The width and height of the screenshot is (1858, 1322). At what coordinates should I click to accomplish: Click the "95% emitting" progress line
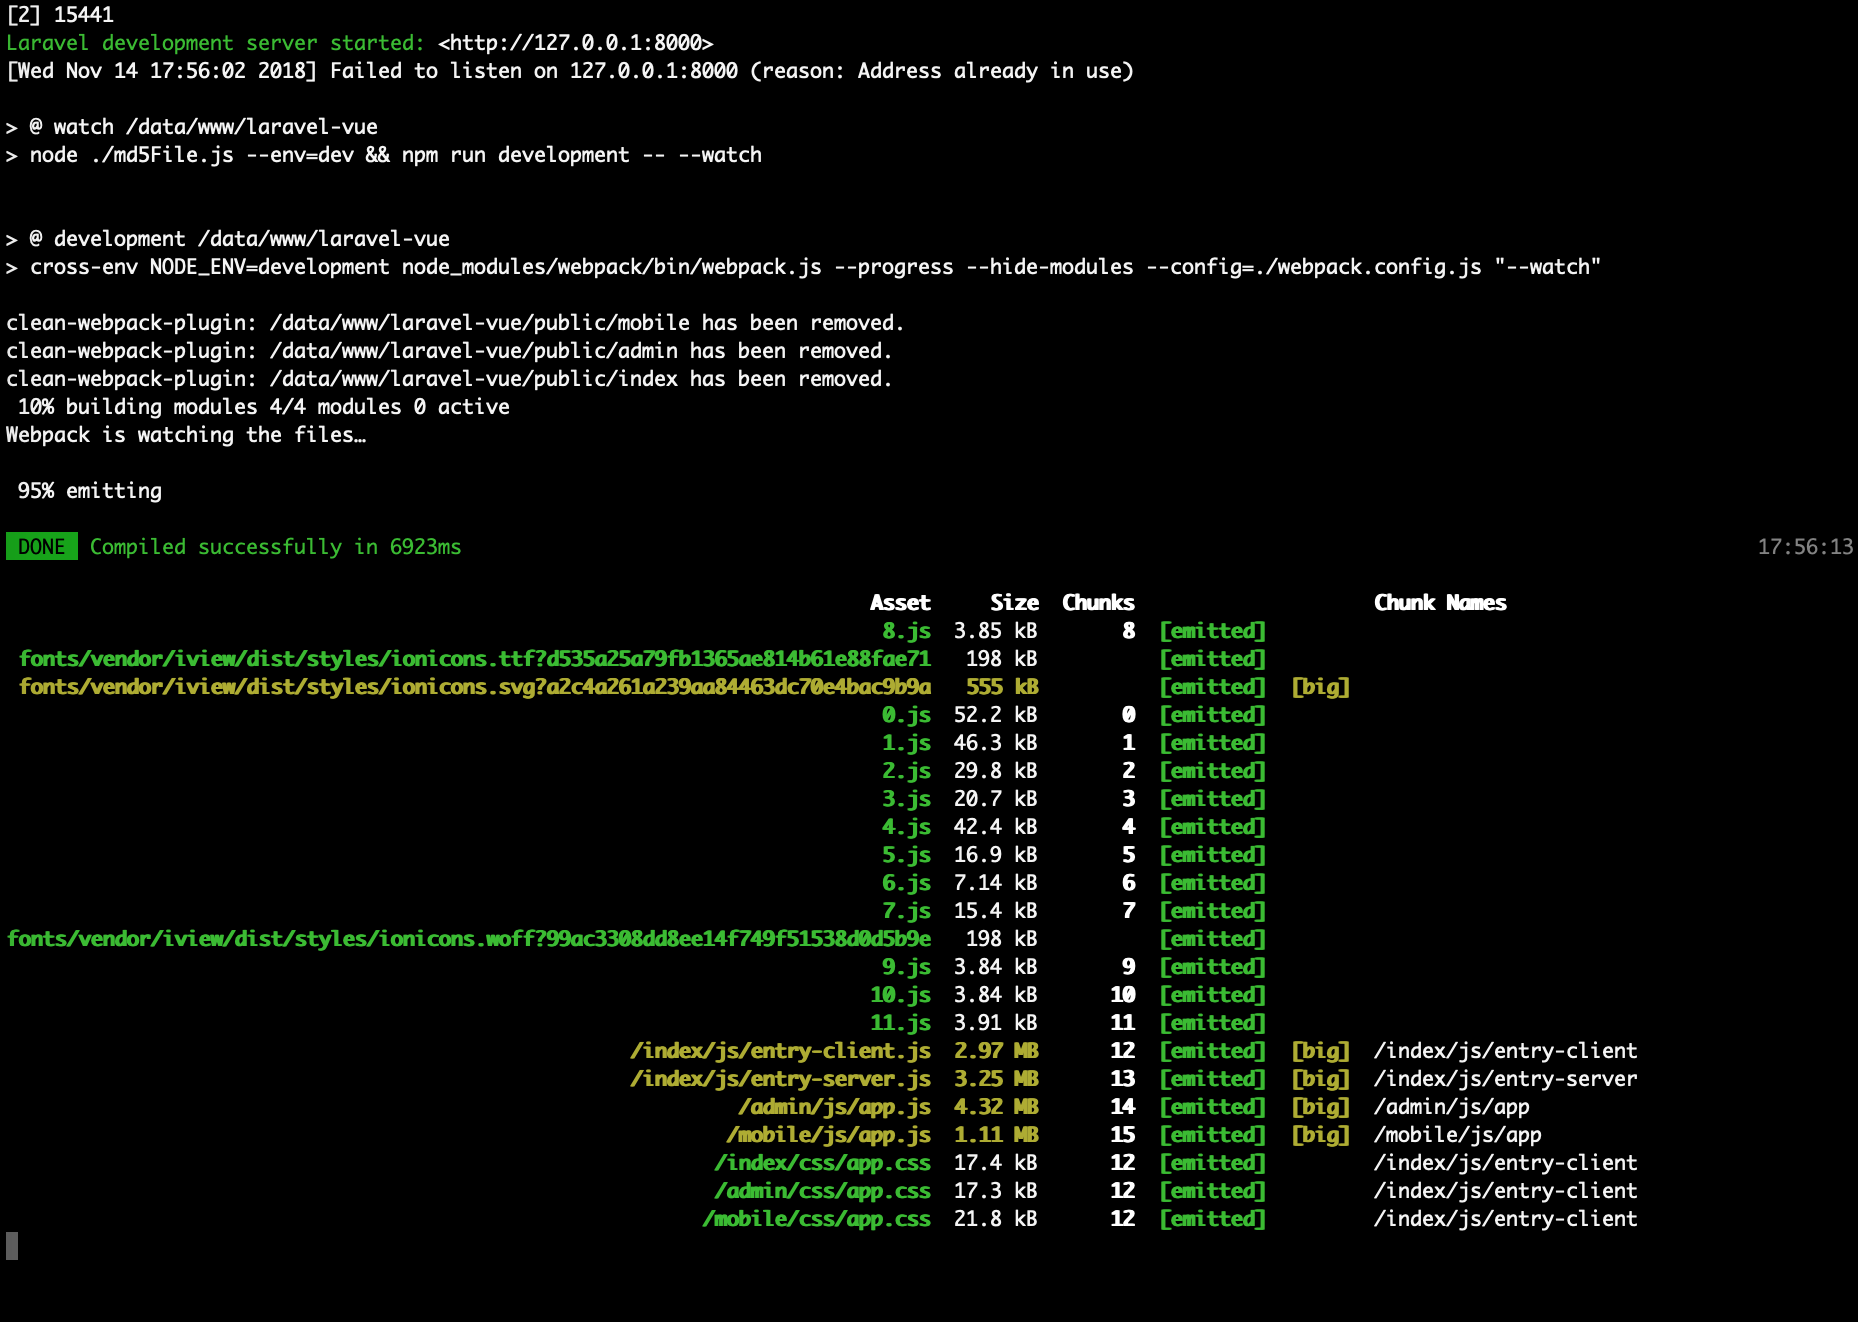click(90, 491)
